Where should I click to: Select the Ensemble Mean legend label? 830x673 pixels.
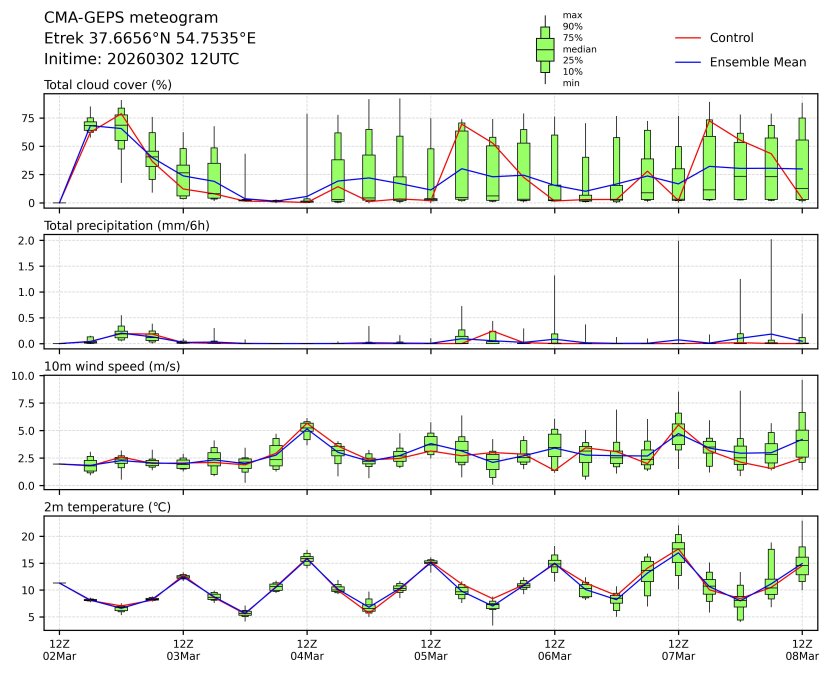click(757, 62)
